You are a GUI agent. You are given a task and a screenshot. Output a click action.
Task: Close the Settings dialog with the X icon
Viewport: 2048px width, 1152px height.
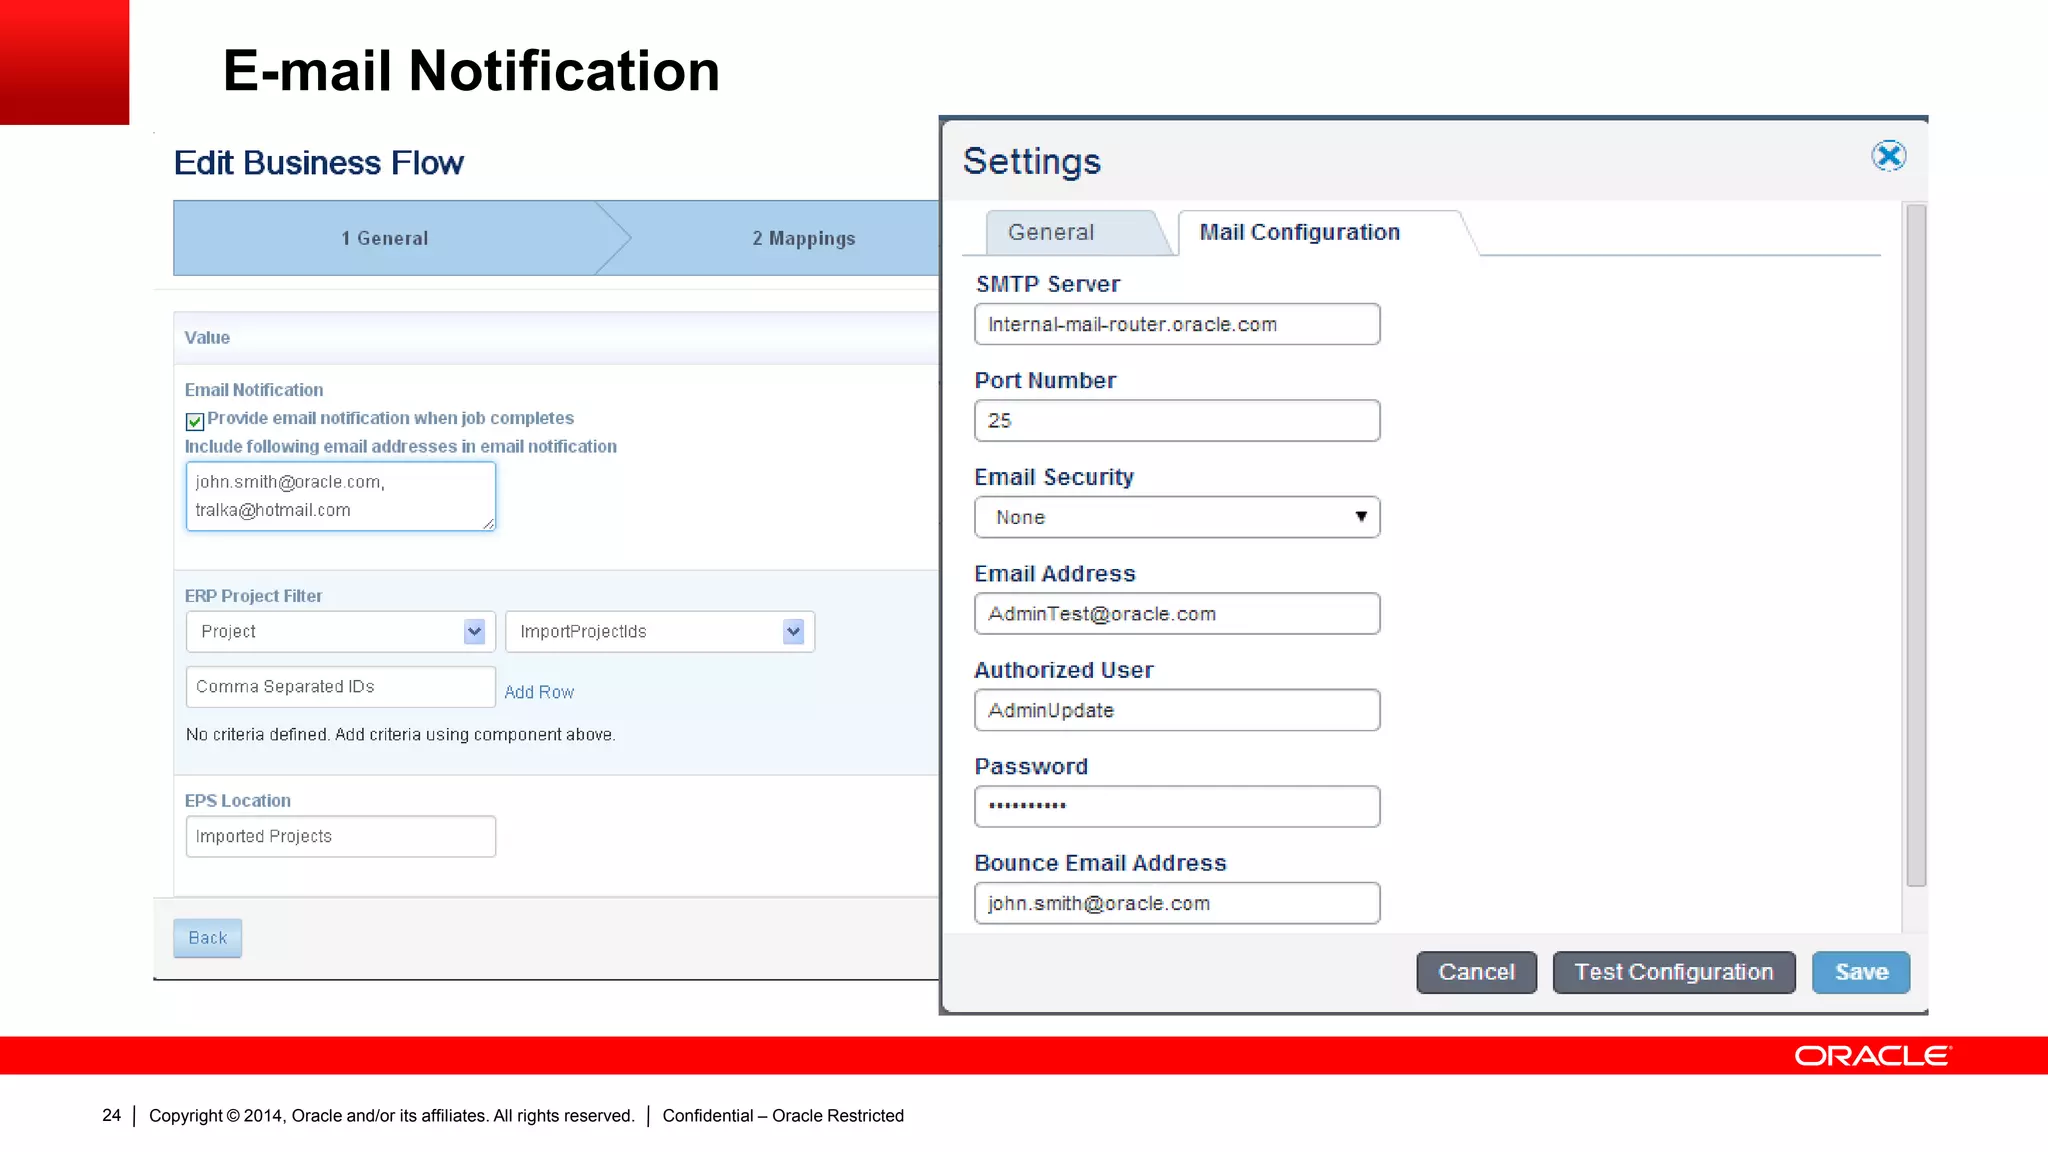coord(1888,156)
